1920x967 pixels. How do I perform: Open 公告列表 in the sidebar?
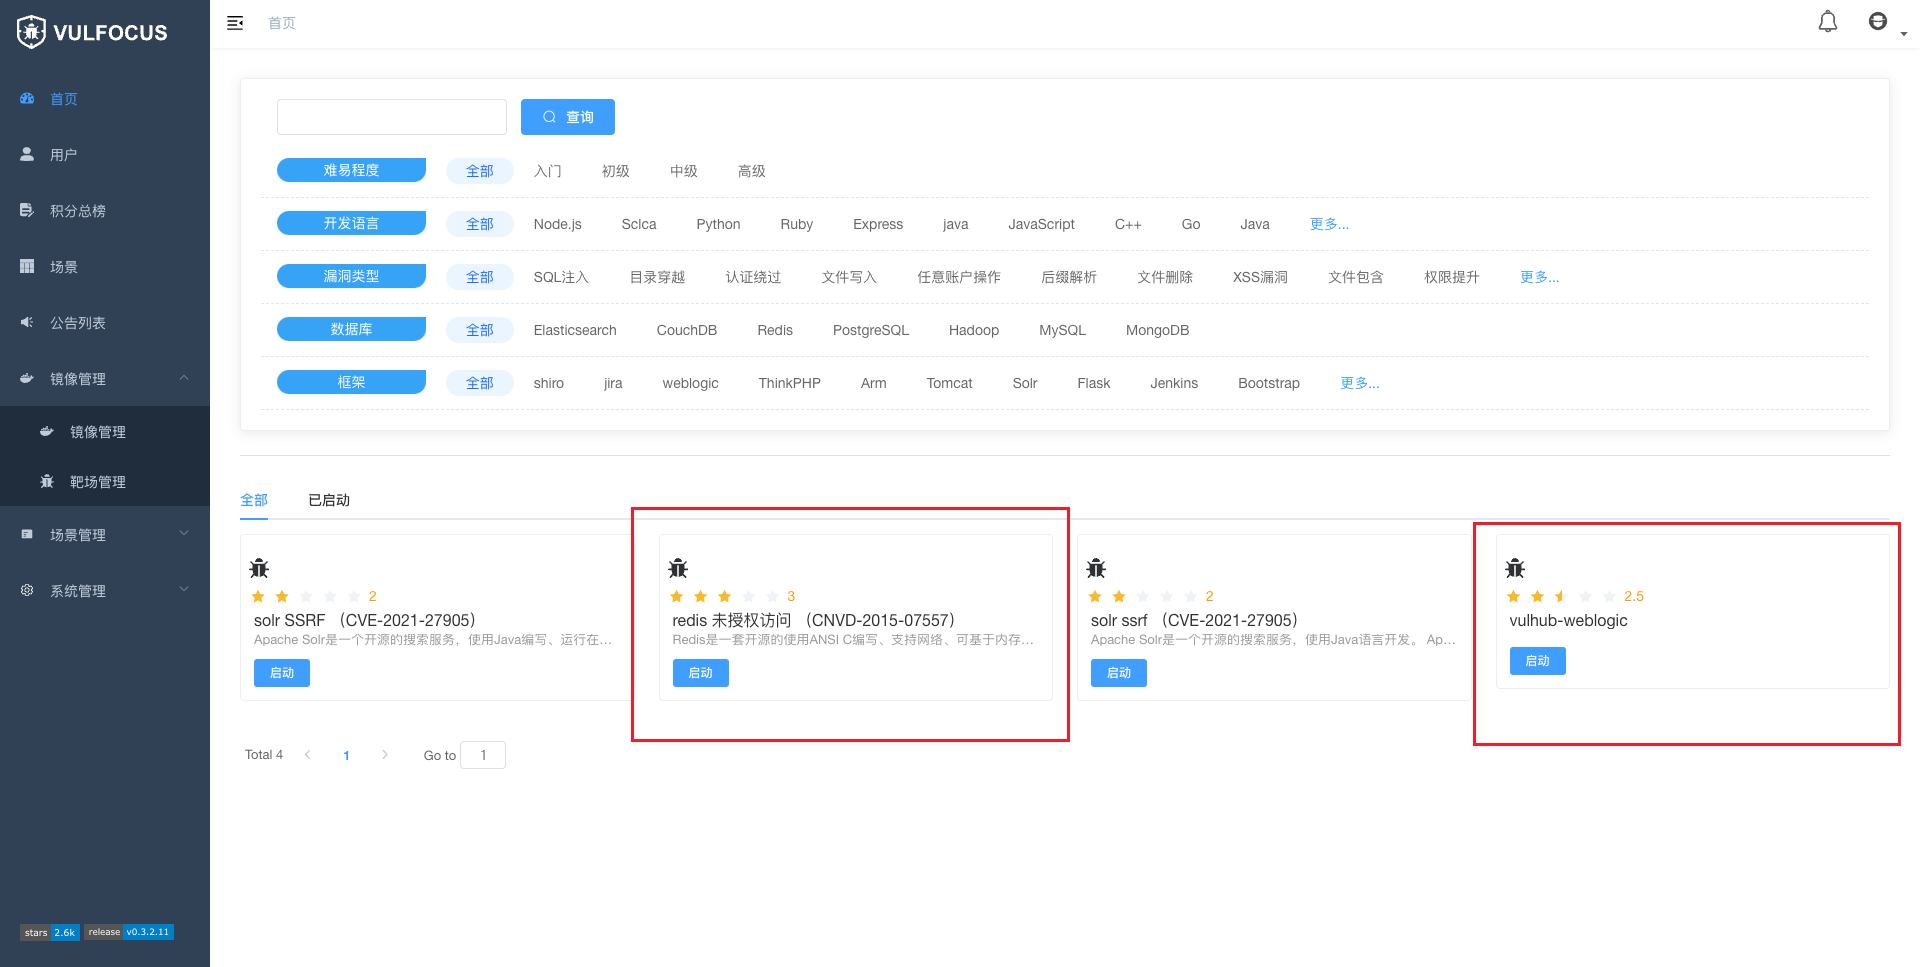pos(105,323)
